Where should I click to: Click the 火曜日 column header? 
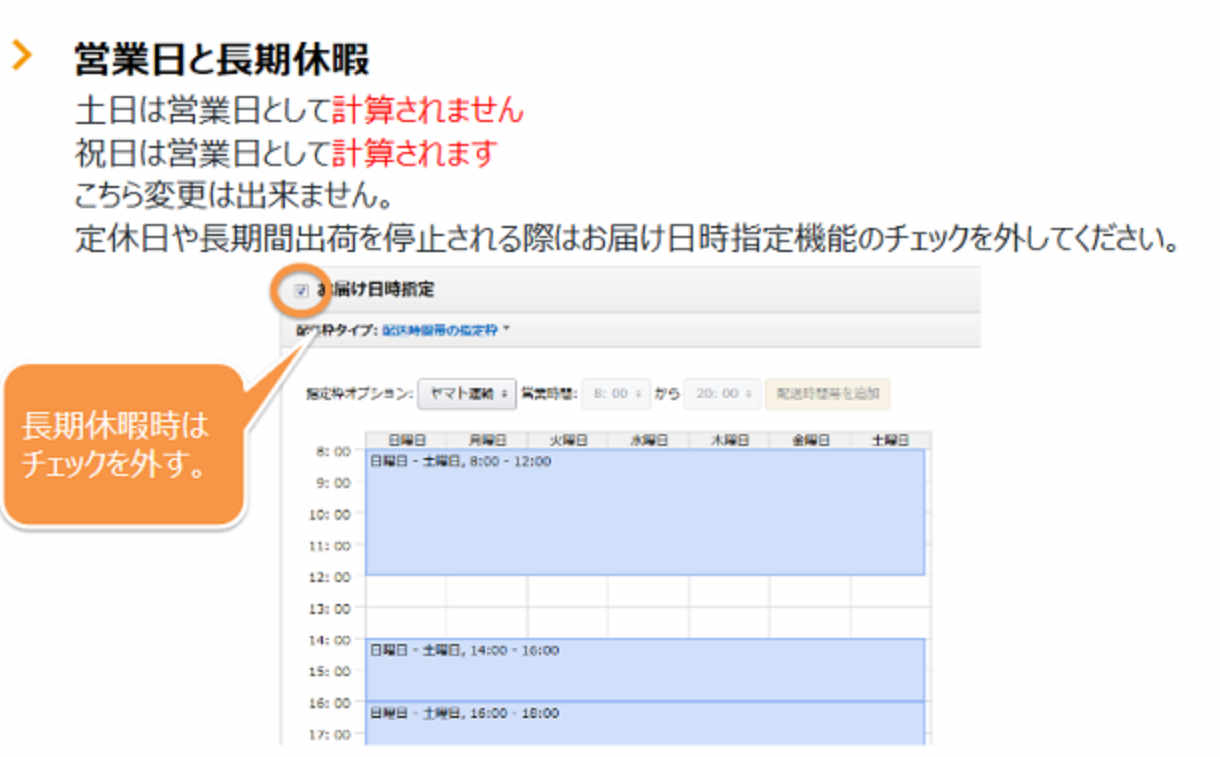567,440
